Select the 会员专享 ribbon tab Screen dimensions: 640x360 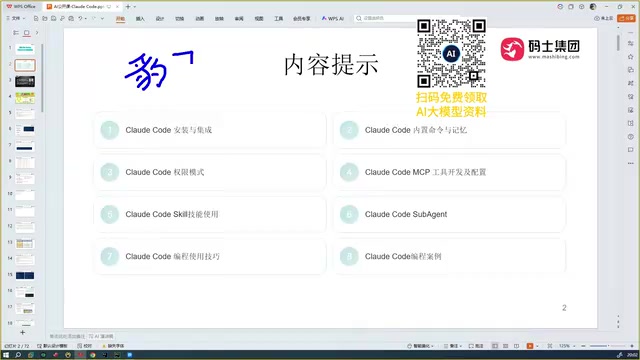pos(302,18)
